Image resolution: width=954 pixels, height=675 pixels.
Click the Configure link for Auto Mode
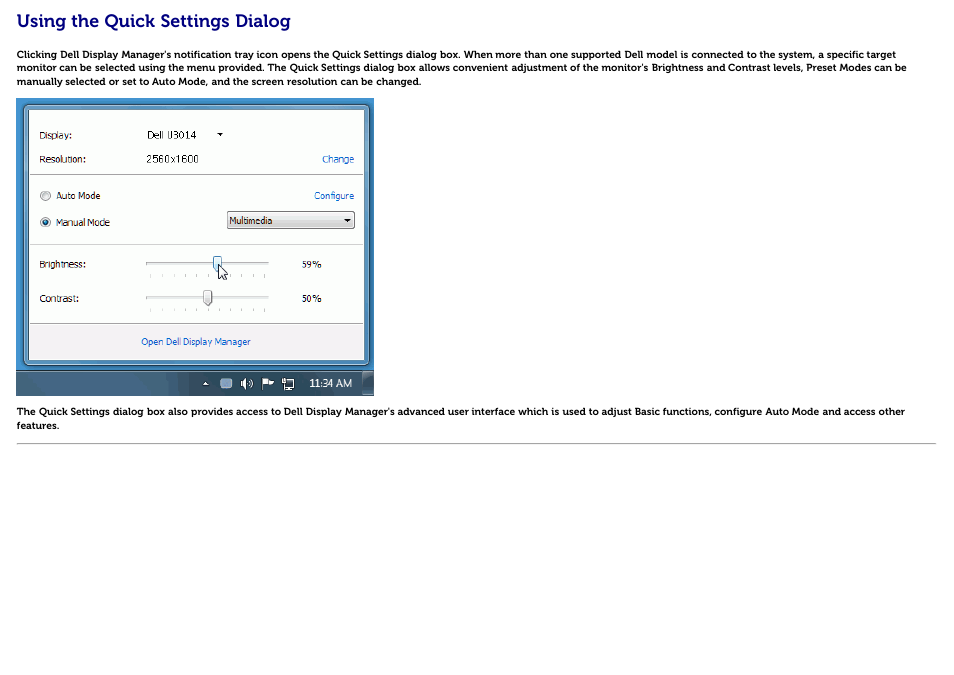pos(334,196)
